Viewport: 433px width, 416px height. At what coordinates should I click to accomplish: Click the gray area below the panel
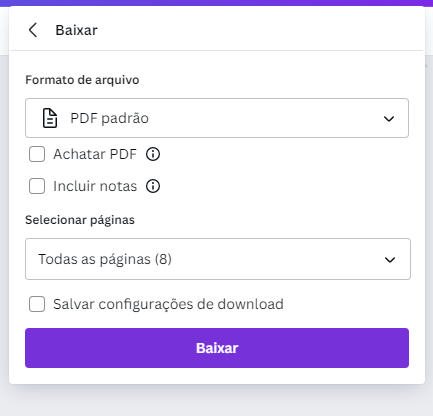pos(217,401)
